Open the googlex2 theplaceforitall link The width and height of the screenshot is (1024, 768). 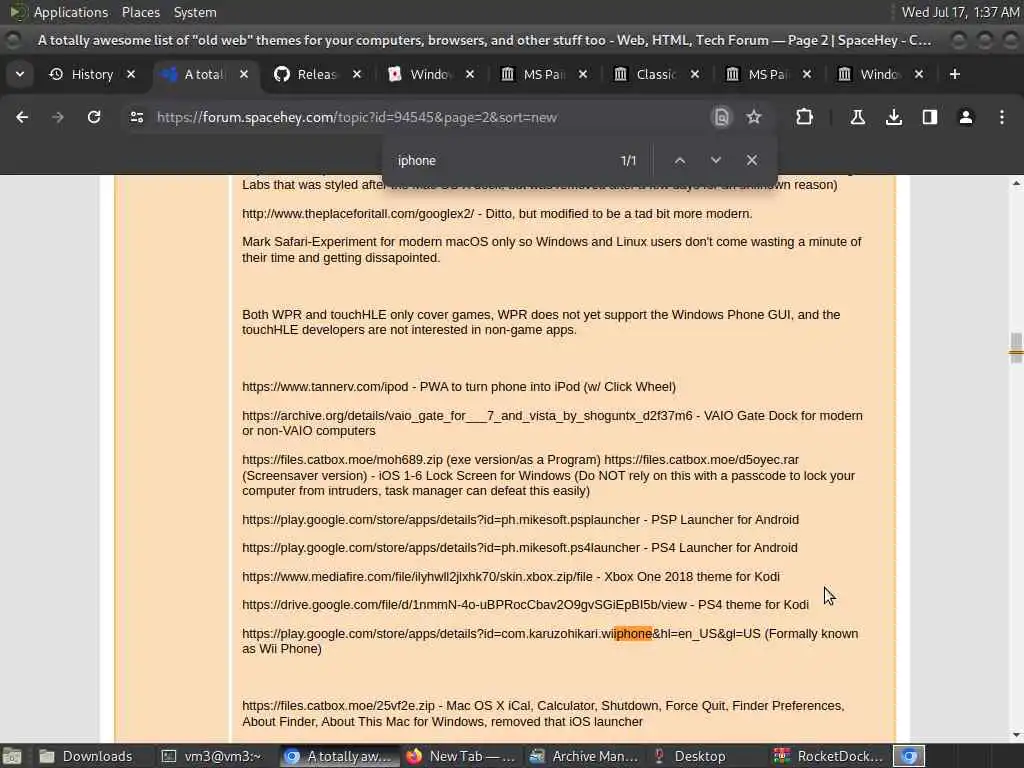coord(358,214)
